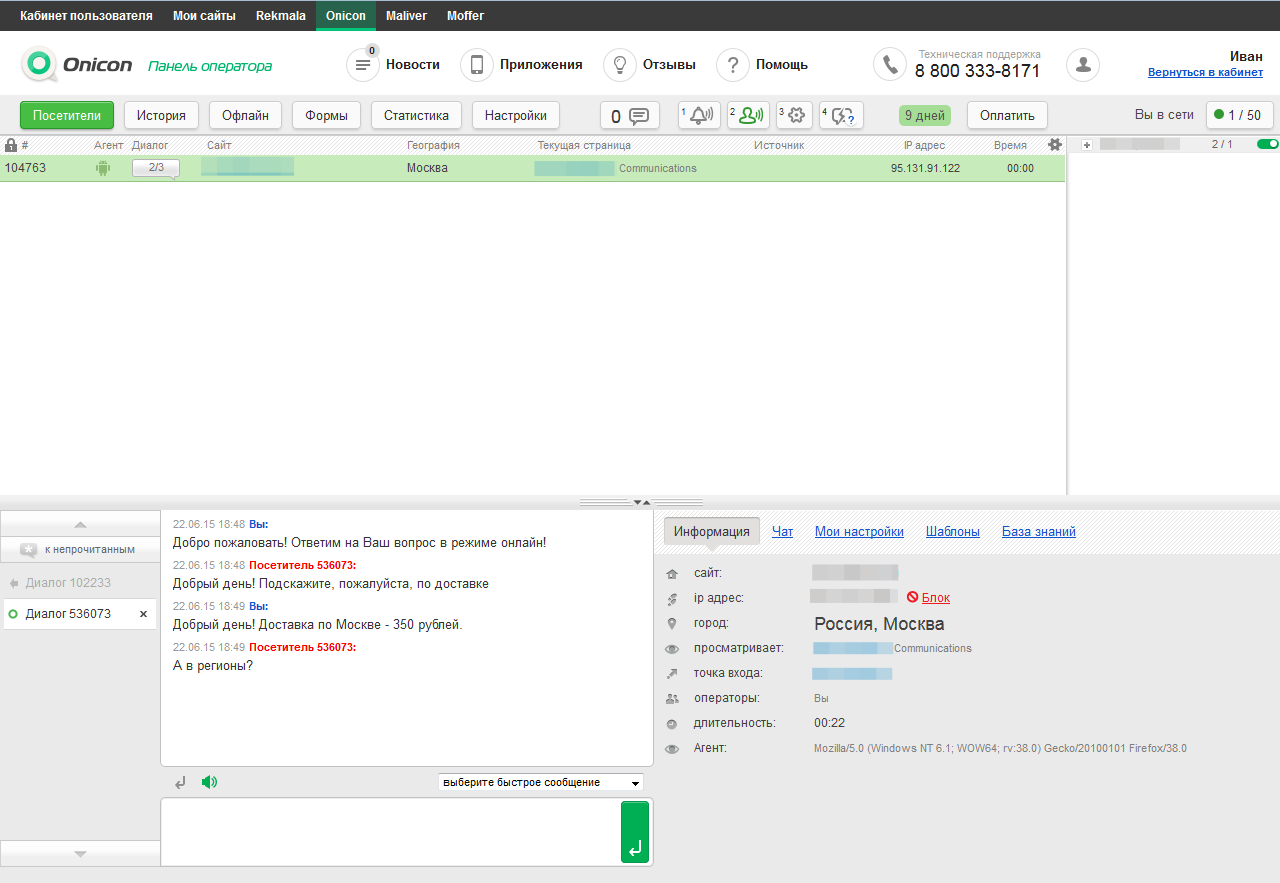
Task: Open the Помощь question mark icon
Action: [732, 65]
